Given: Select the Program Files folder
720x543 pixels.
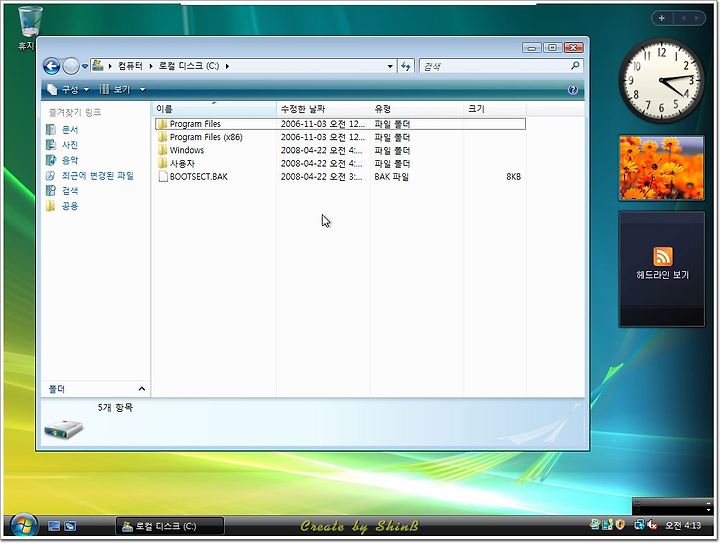Looking at the screenshot, I should (x=340, y=124).
